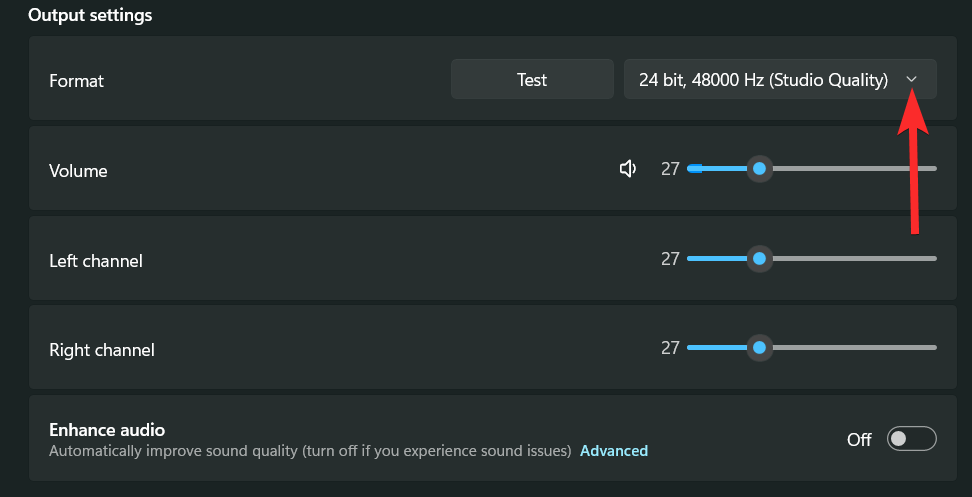Image resolution: width=972 pixels, height=497 pixels.
Task: Mute audio using the speaker icon
Action: pos(628,169)
